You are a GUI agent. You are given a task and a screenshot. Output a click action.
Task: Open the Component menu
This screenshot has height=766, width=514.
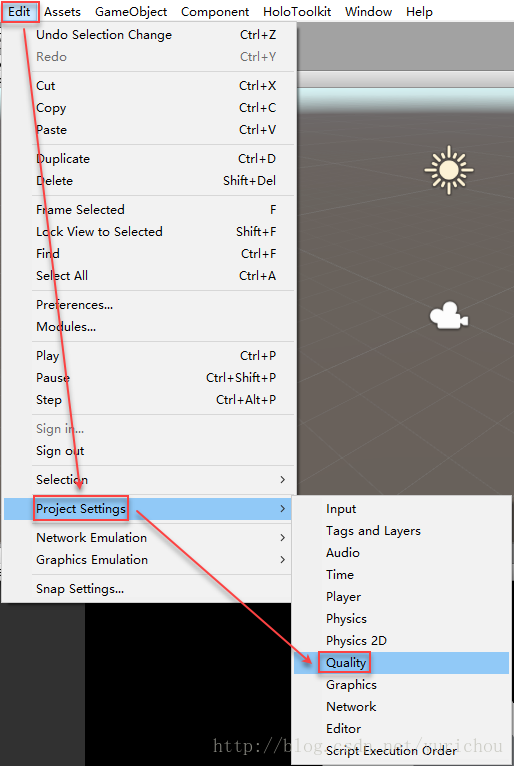click(x=215, y=12)
